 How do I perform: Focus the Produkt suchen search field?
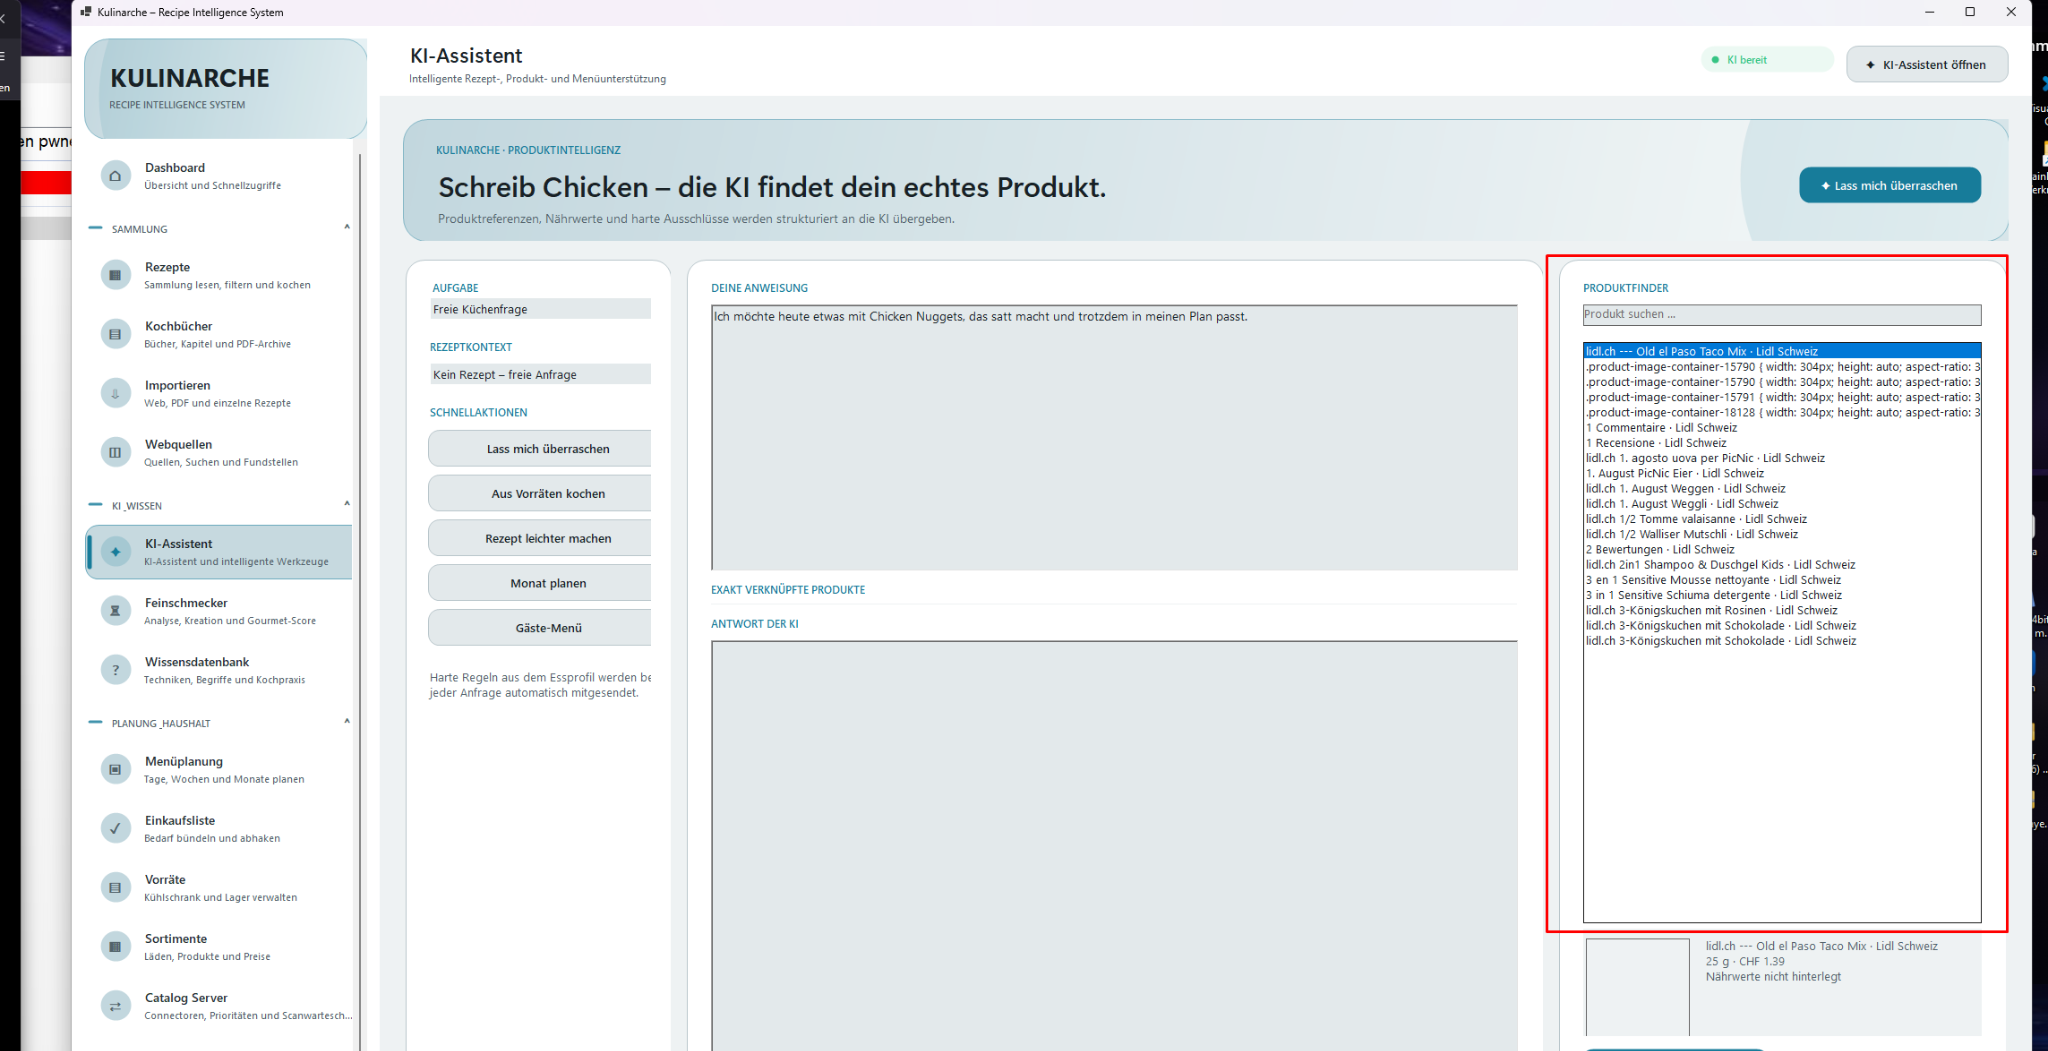point(1781,314)
